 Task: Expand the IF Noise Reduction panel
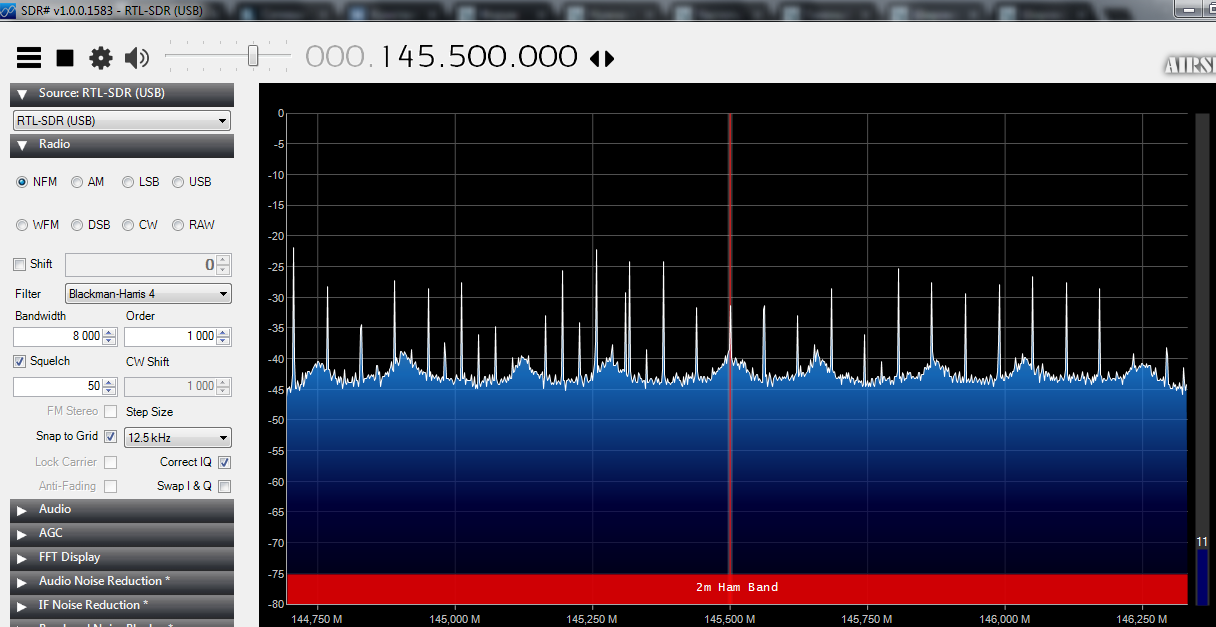[122, 606]
